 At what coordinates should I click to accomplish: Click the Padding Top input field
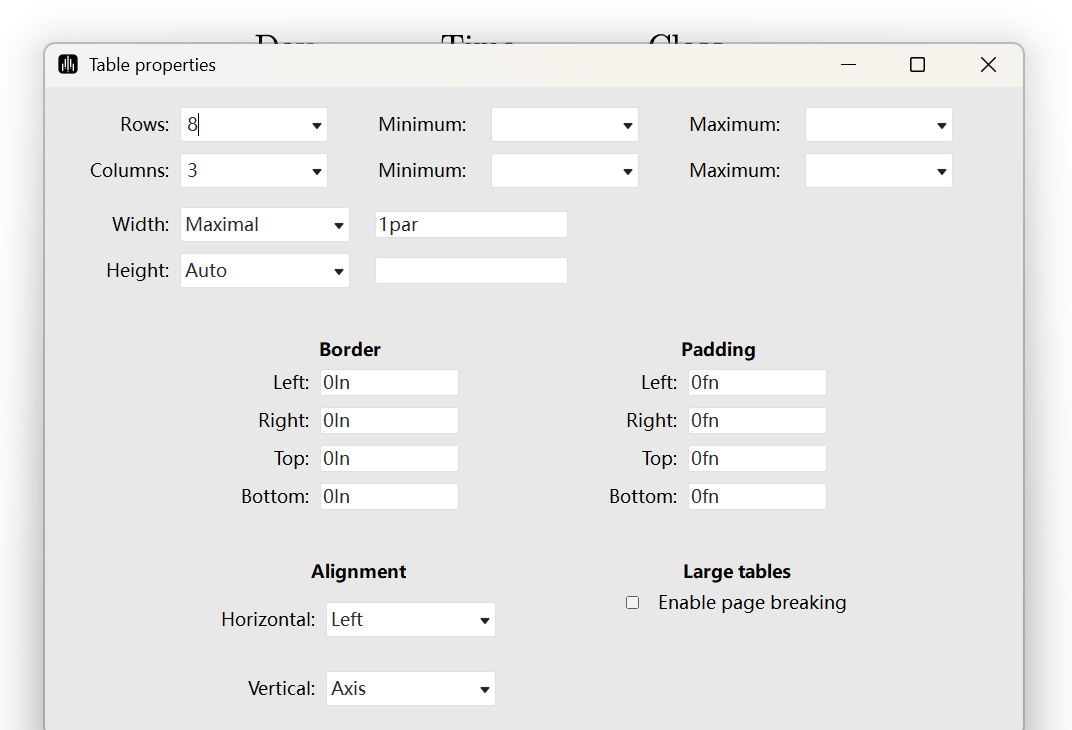click(757, 459)
